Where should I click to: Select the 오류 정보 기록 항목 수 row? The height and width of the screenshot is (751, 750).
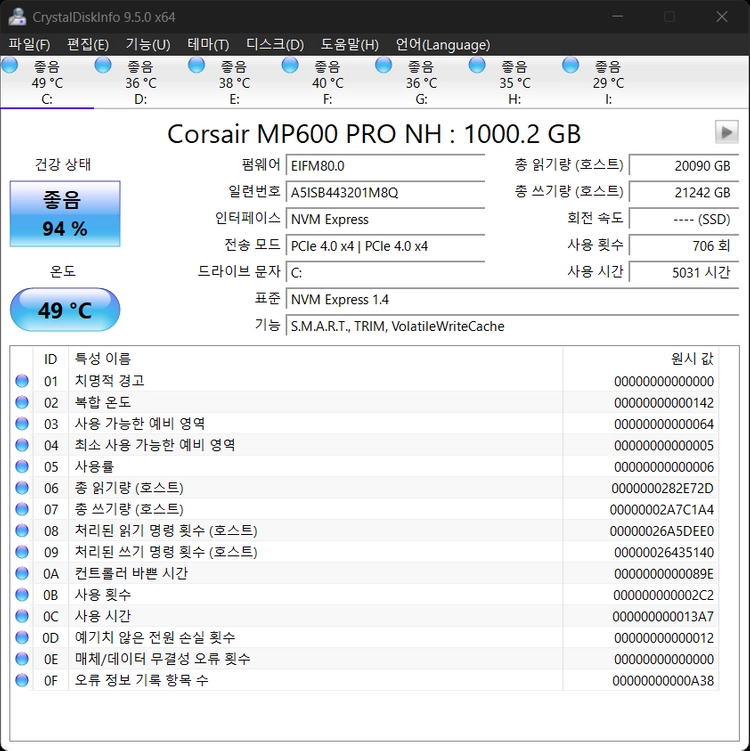364,680
